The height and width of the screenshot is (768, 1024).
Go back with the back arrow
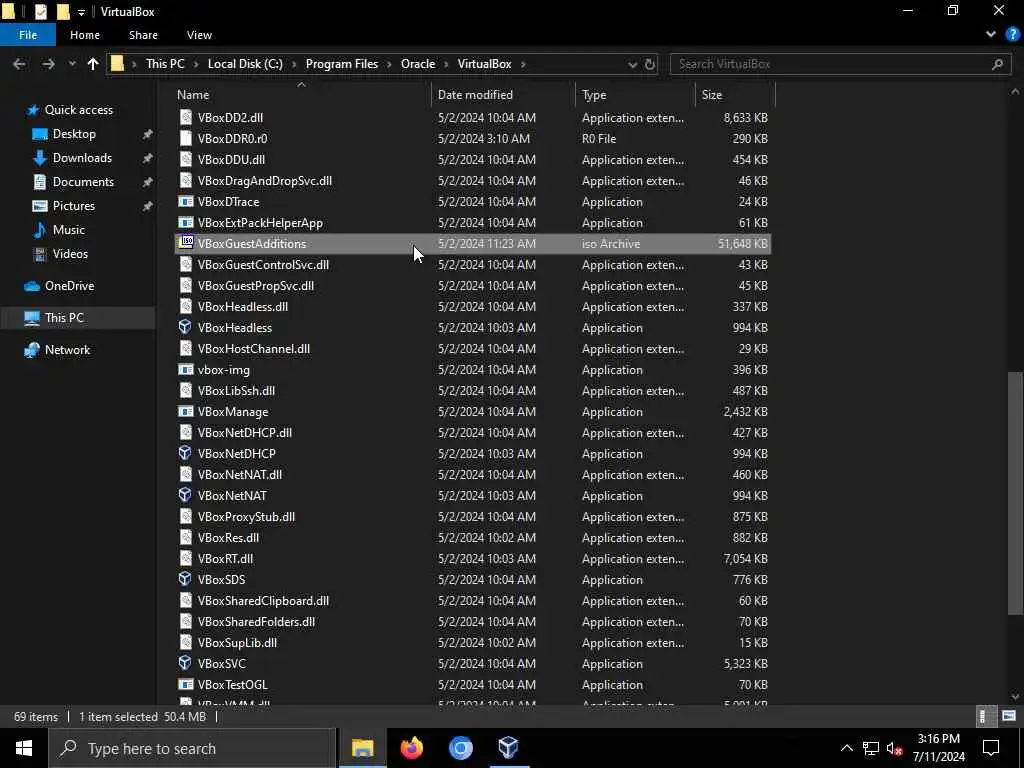coord(19,64)
